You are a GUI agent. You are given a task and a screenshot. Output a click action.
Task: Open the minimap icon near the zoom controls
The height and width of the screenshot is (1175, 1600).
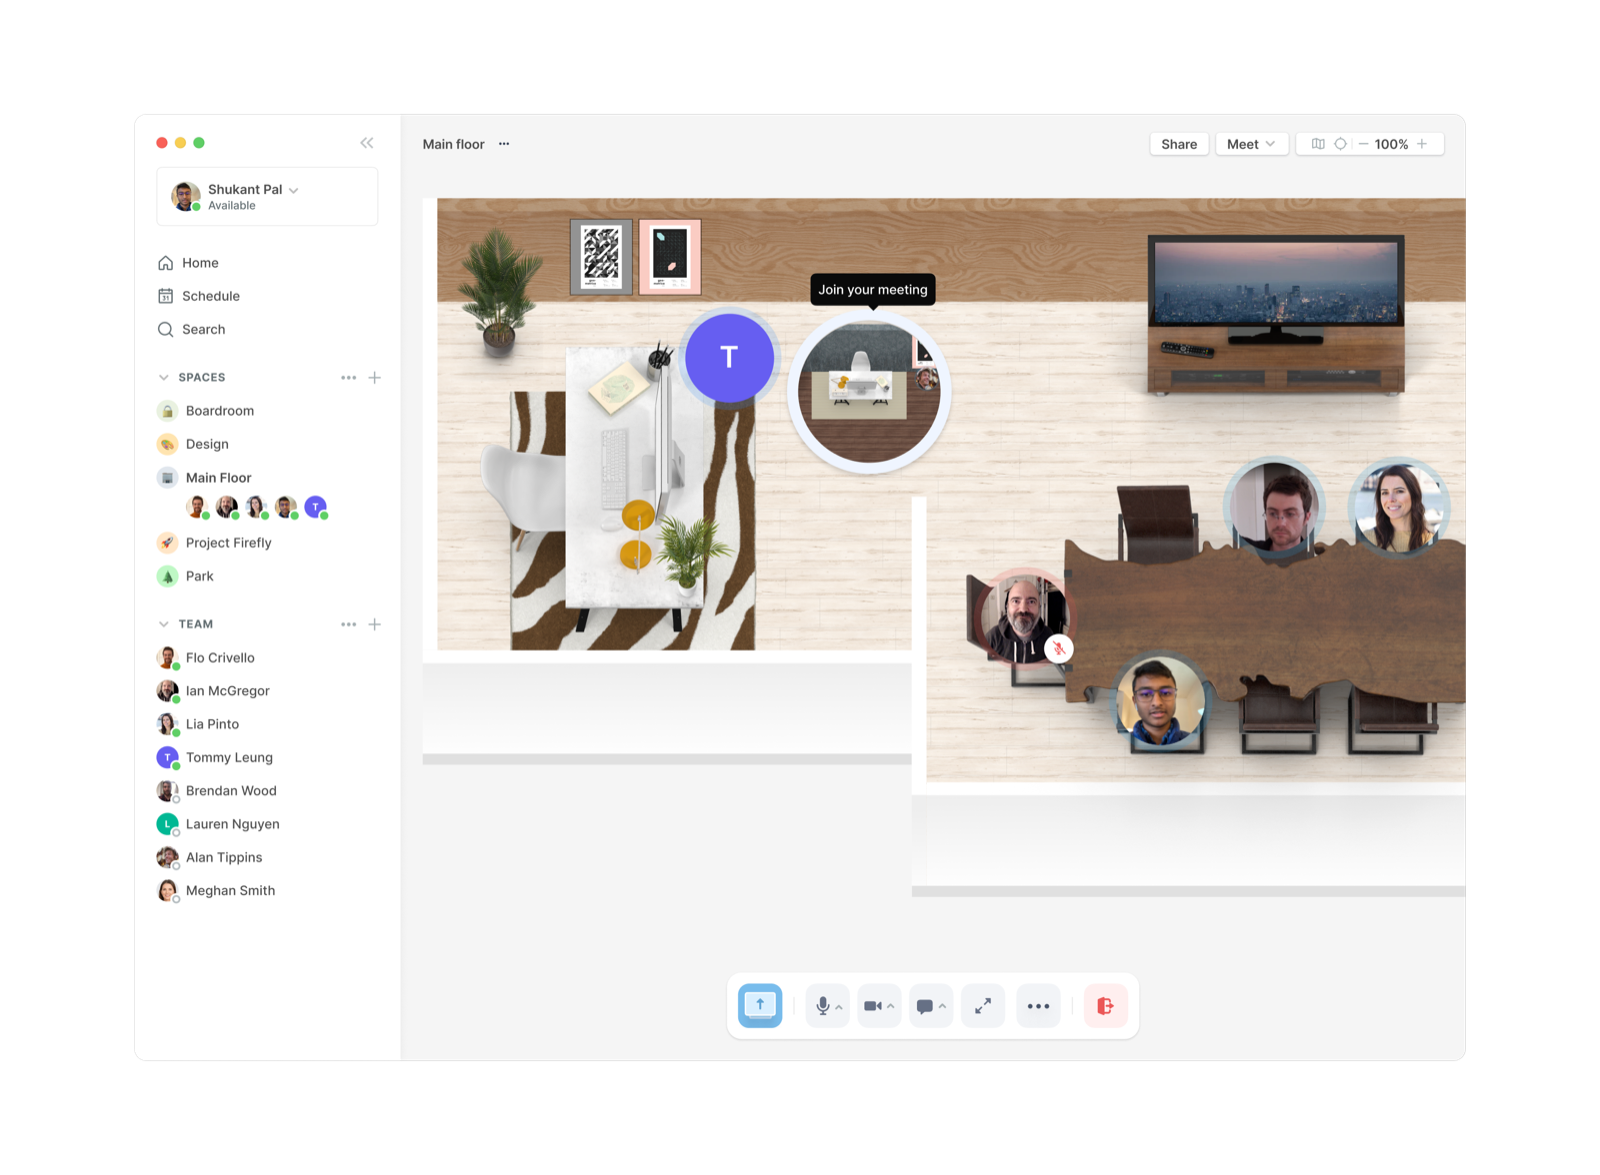pyautogui.click(x=1318, y=143)
